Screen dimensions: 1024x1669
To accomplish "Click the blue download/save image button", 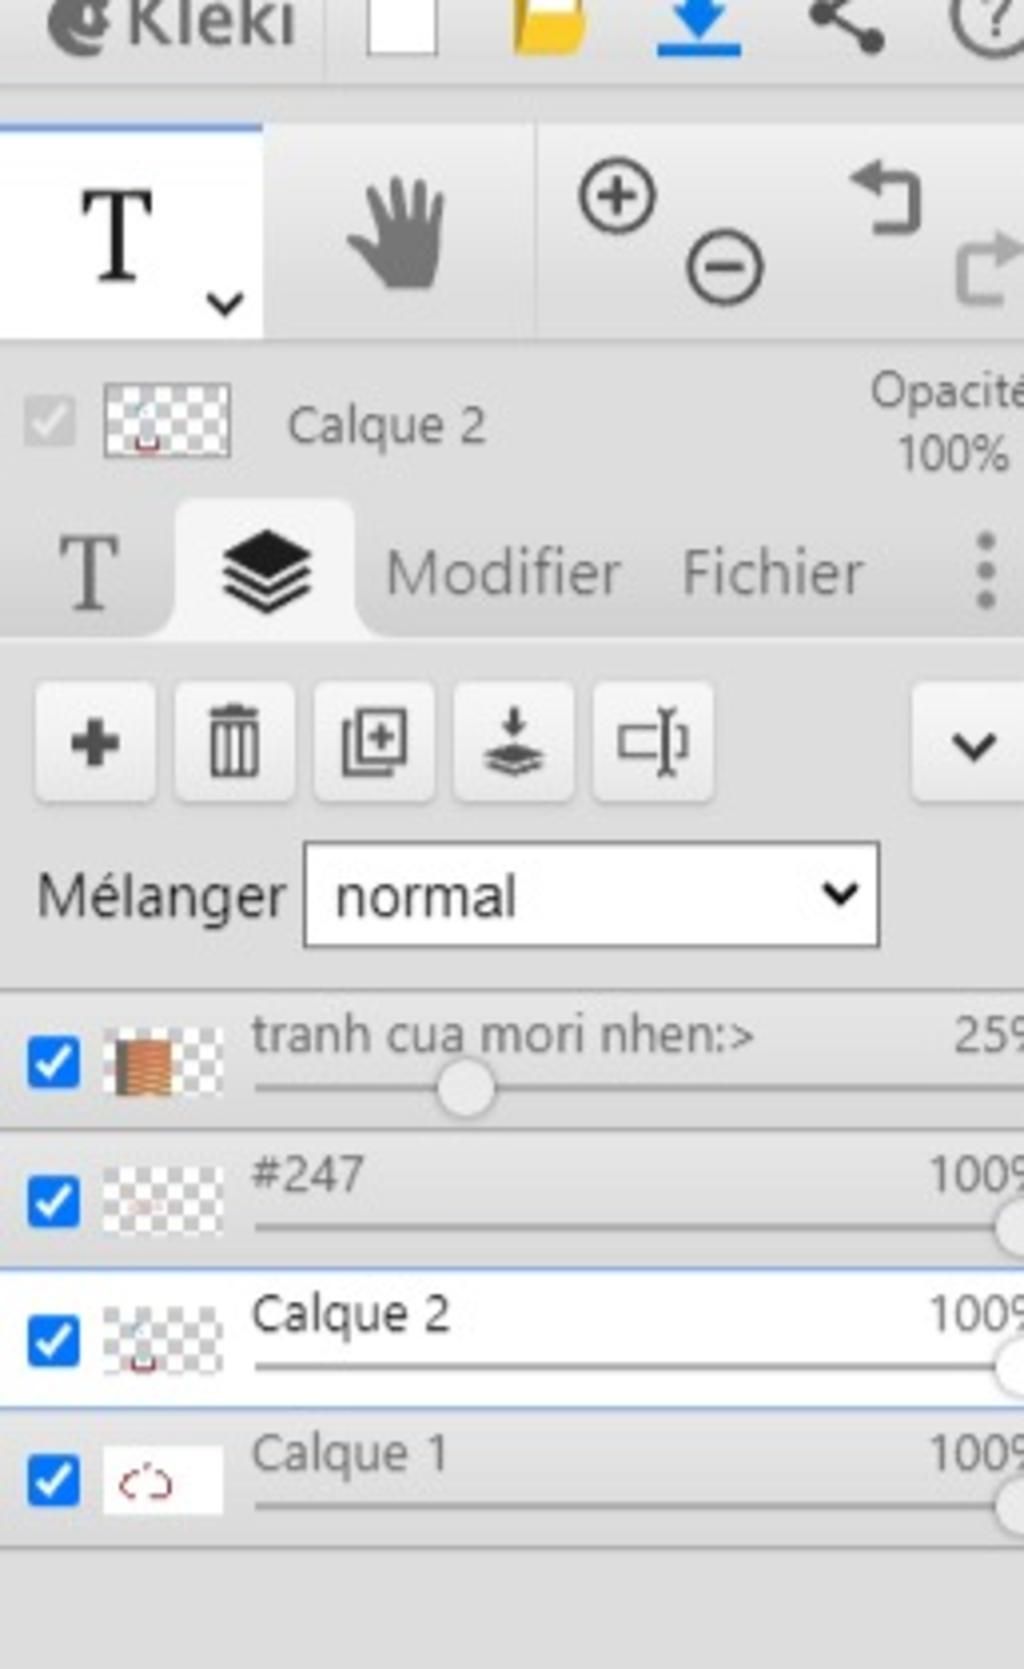I will pyautogui.click(x=698, y=27).
